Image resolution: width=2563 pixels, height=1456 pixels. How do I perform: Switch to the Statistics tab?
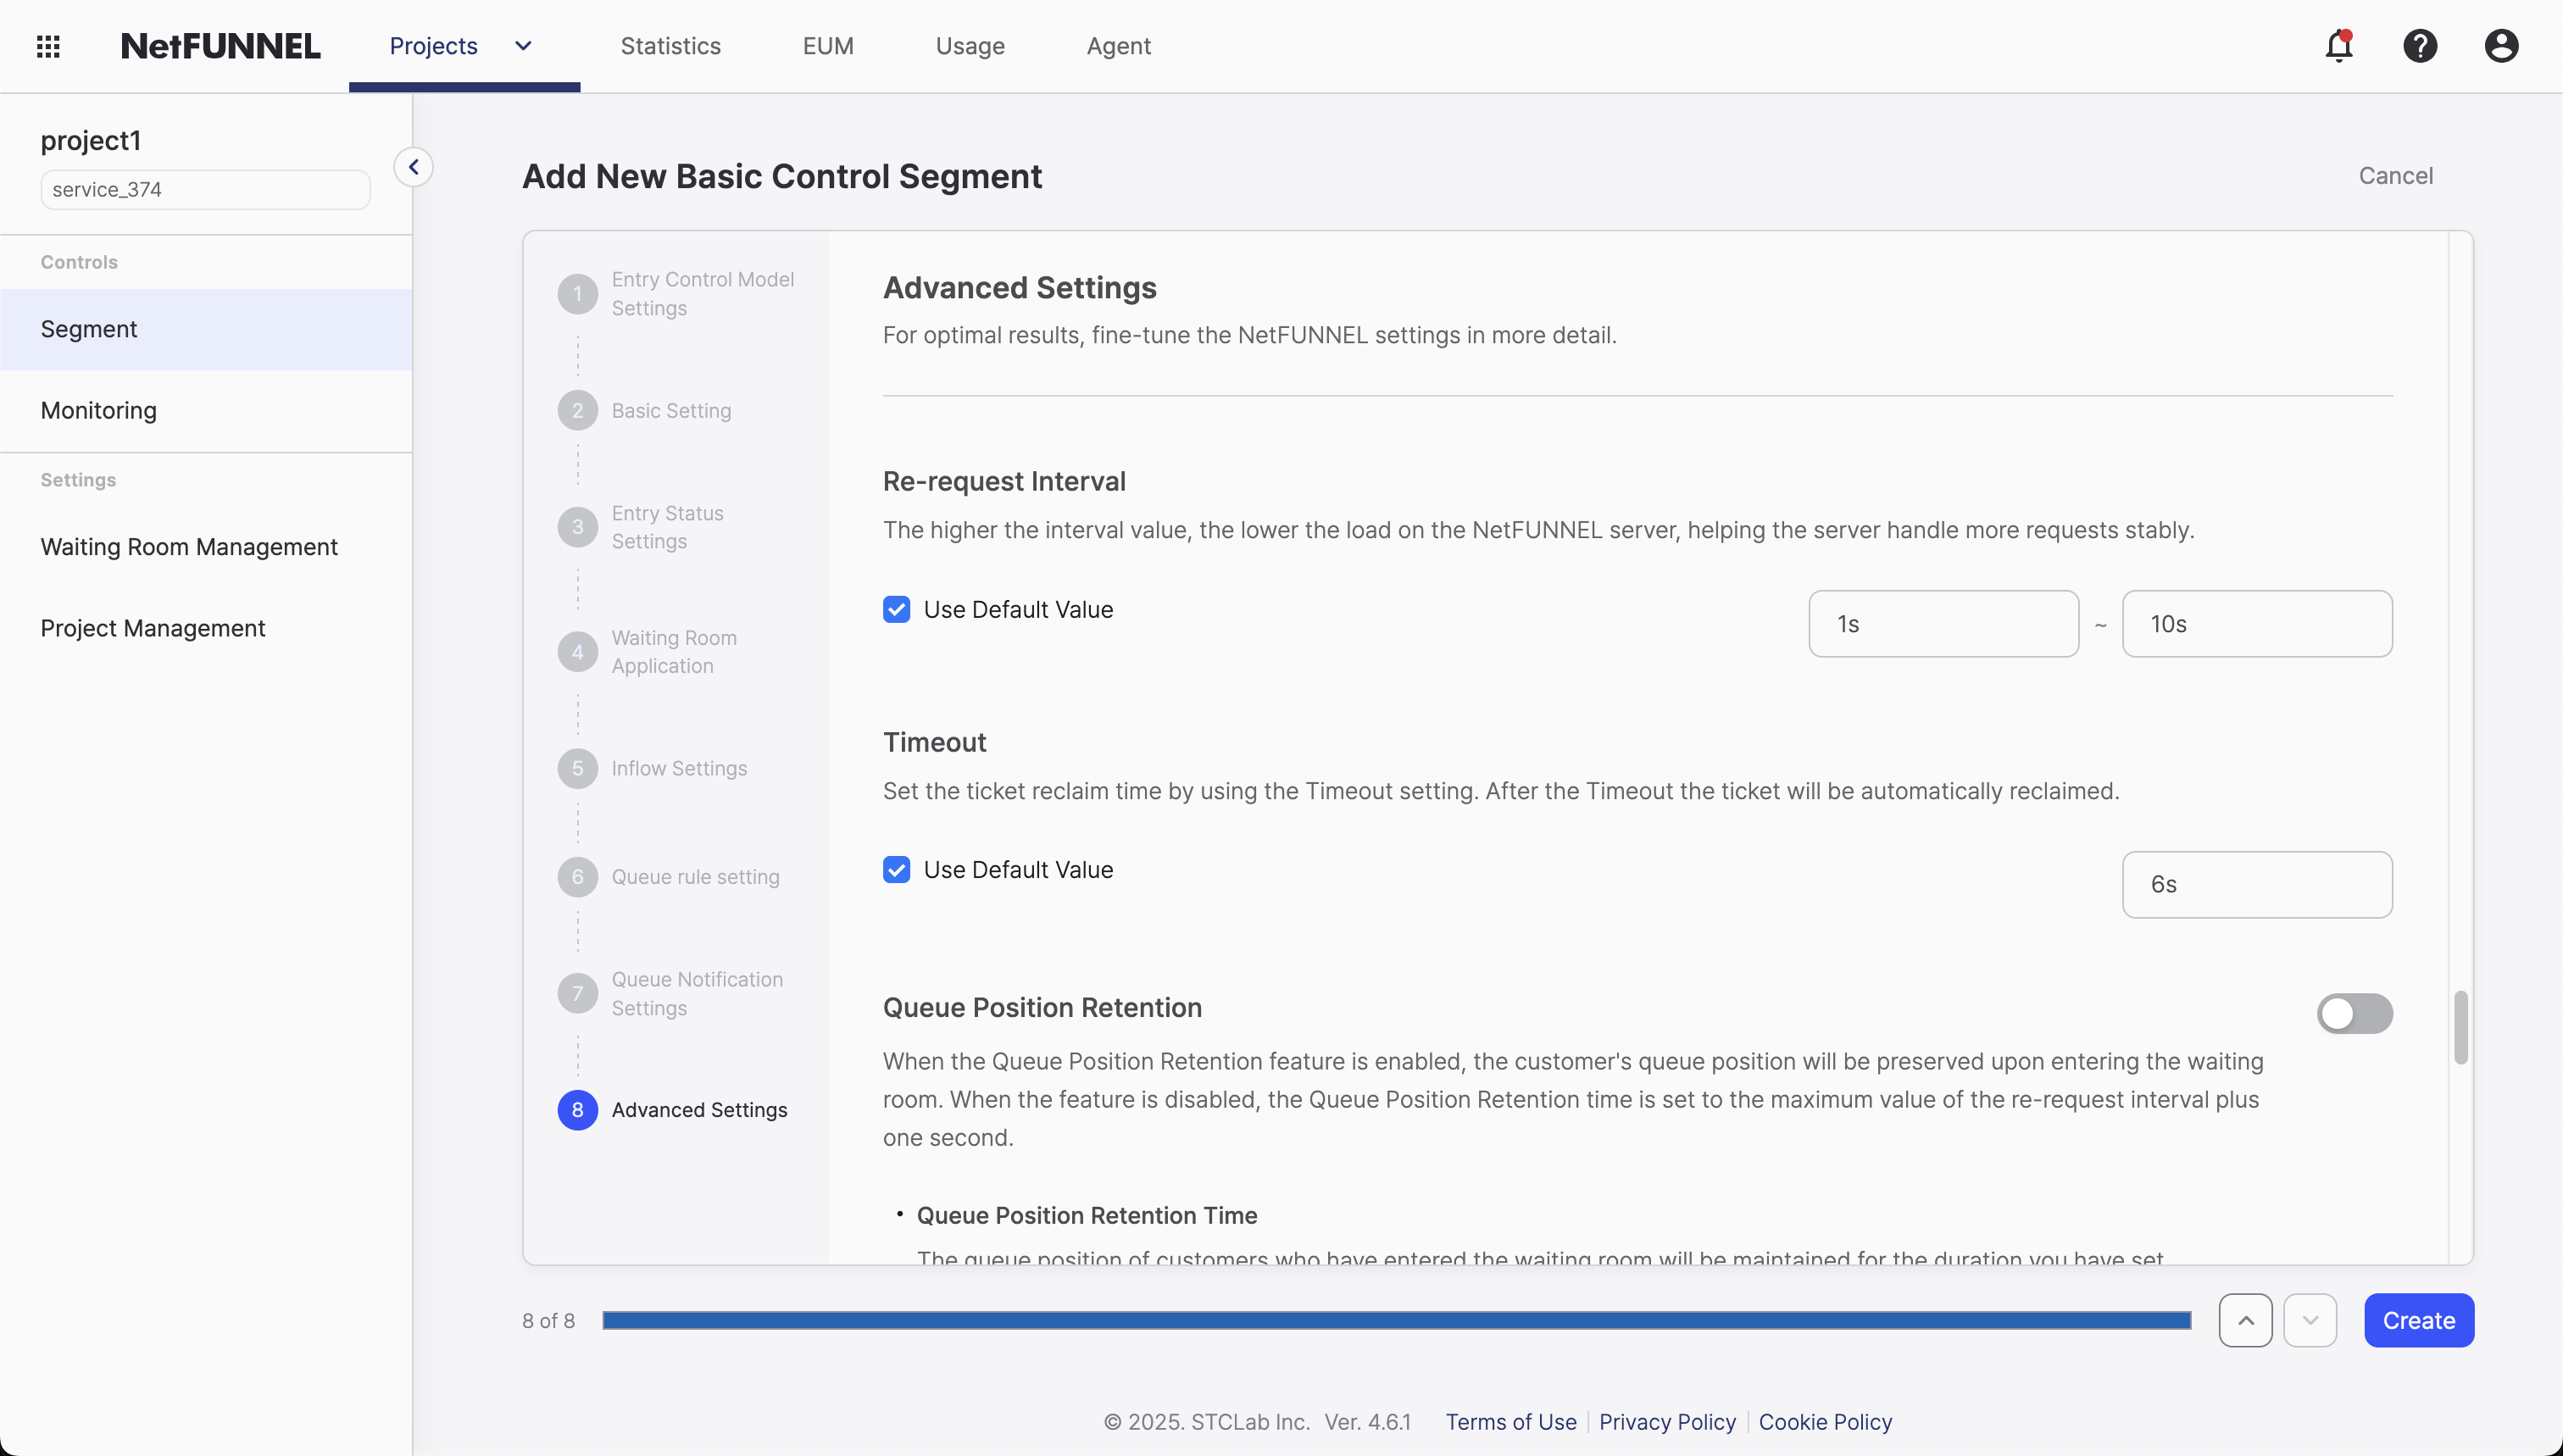pos(670,46)
